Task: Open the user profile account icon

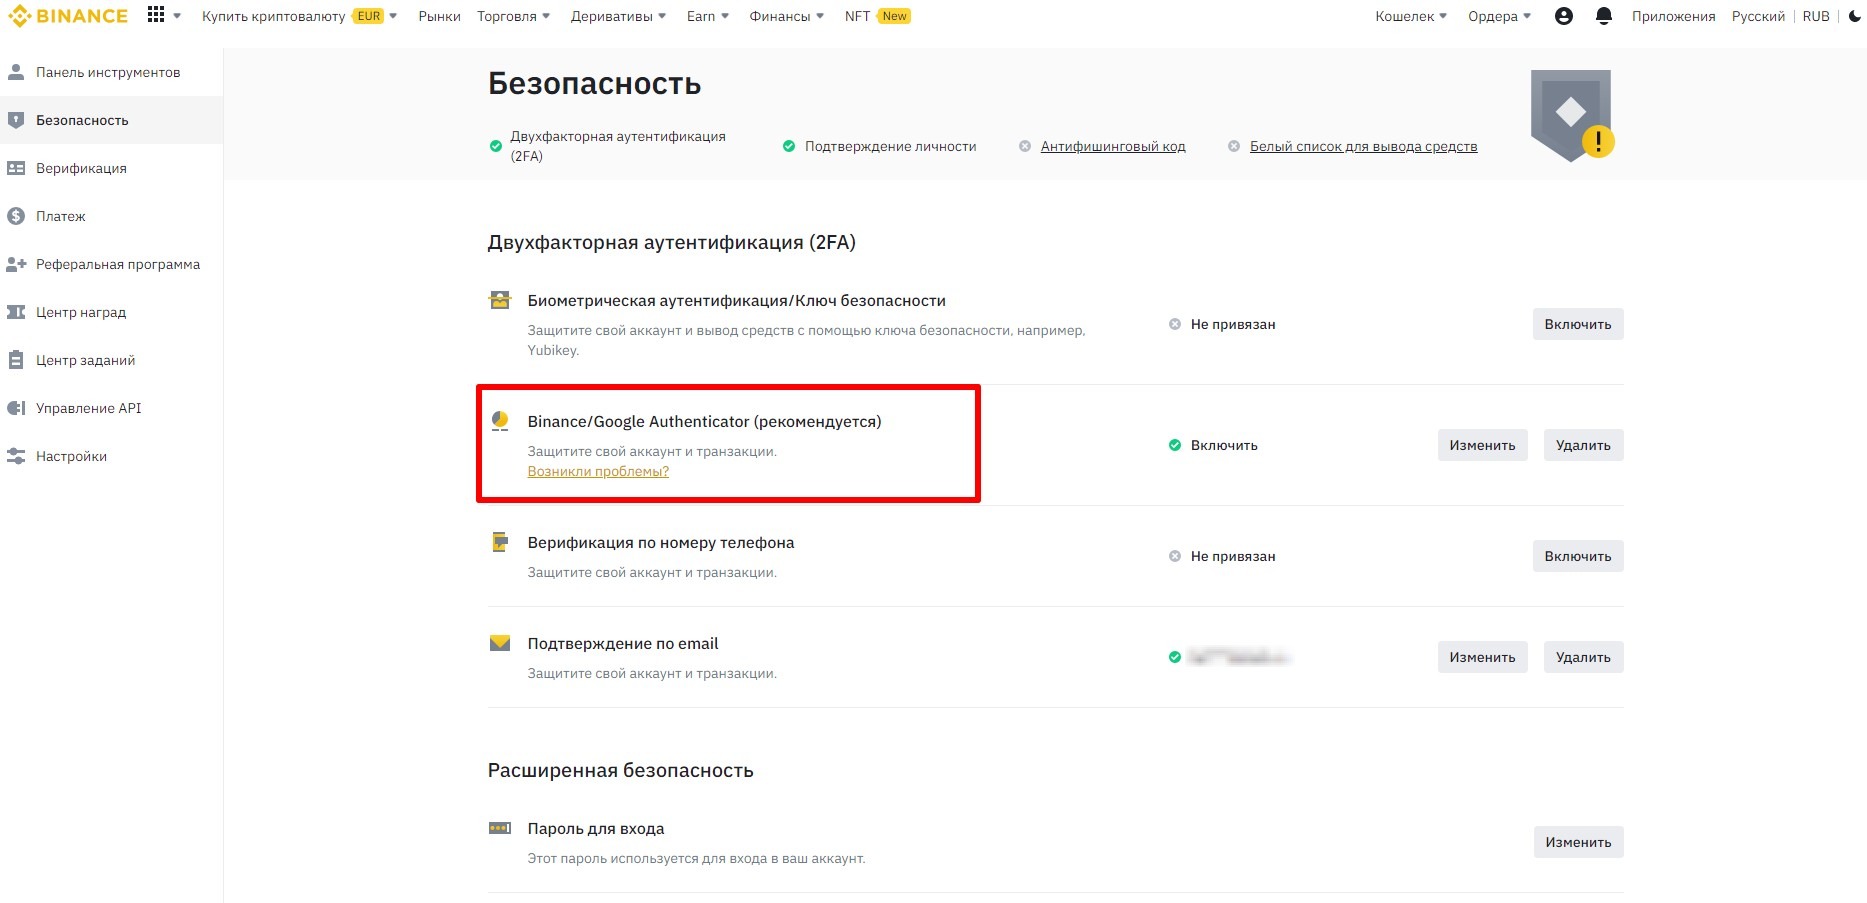Action: coord(1564,16)
